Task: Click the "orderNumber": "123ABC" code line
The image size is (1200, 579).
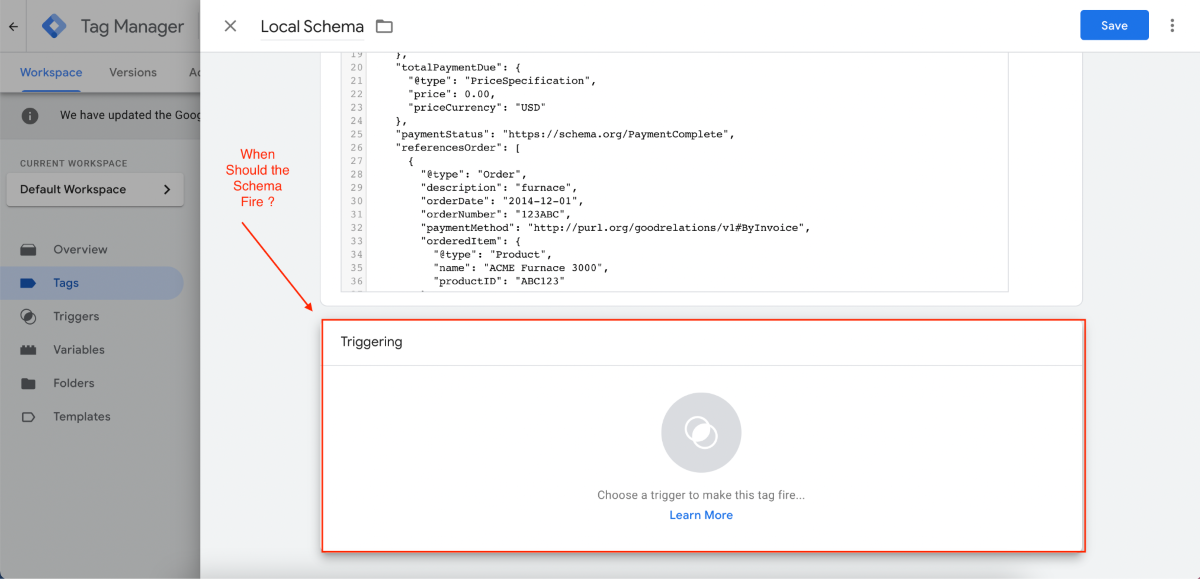Action: coord(497,215)
